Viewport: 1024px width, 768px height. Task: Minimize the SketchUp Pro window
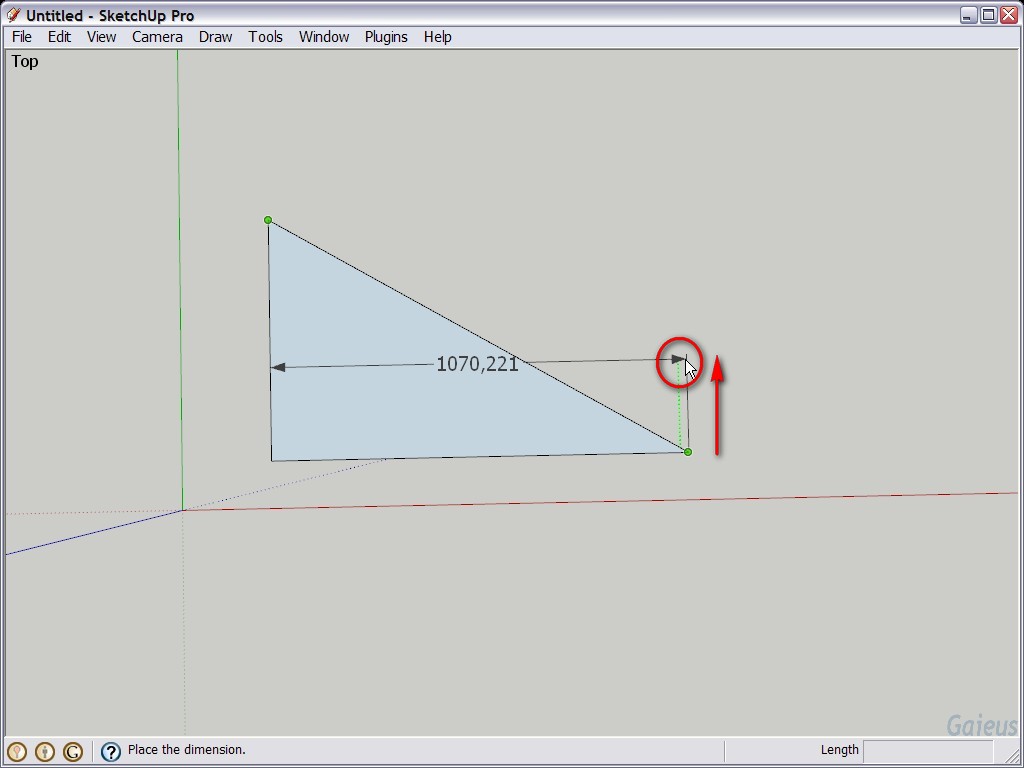968,15
